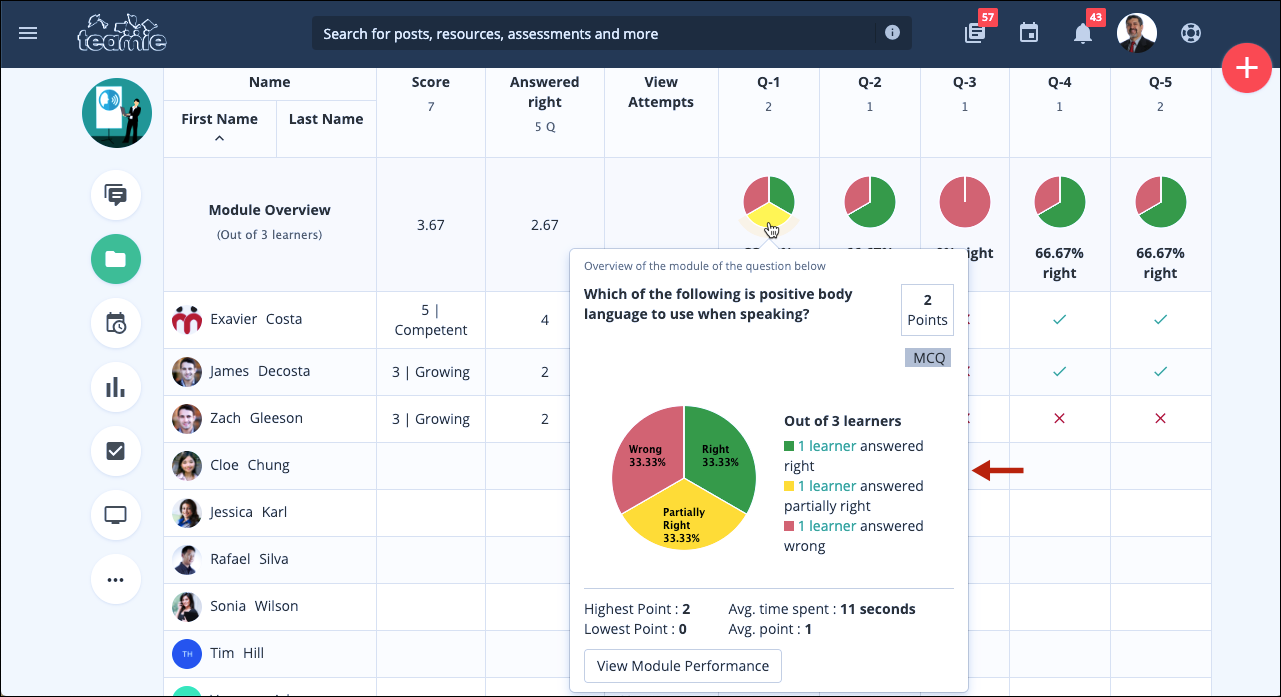Open the bar chart reports sidebar icon
Screen dimensions: 1281x697
tap(116, 387)
